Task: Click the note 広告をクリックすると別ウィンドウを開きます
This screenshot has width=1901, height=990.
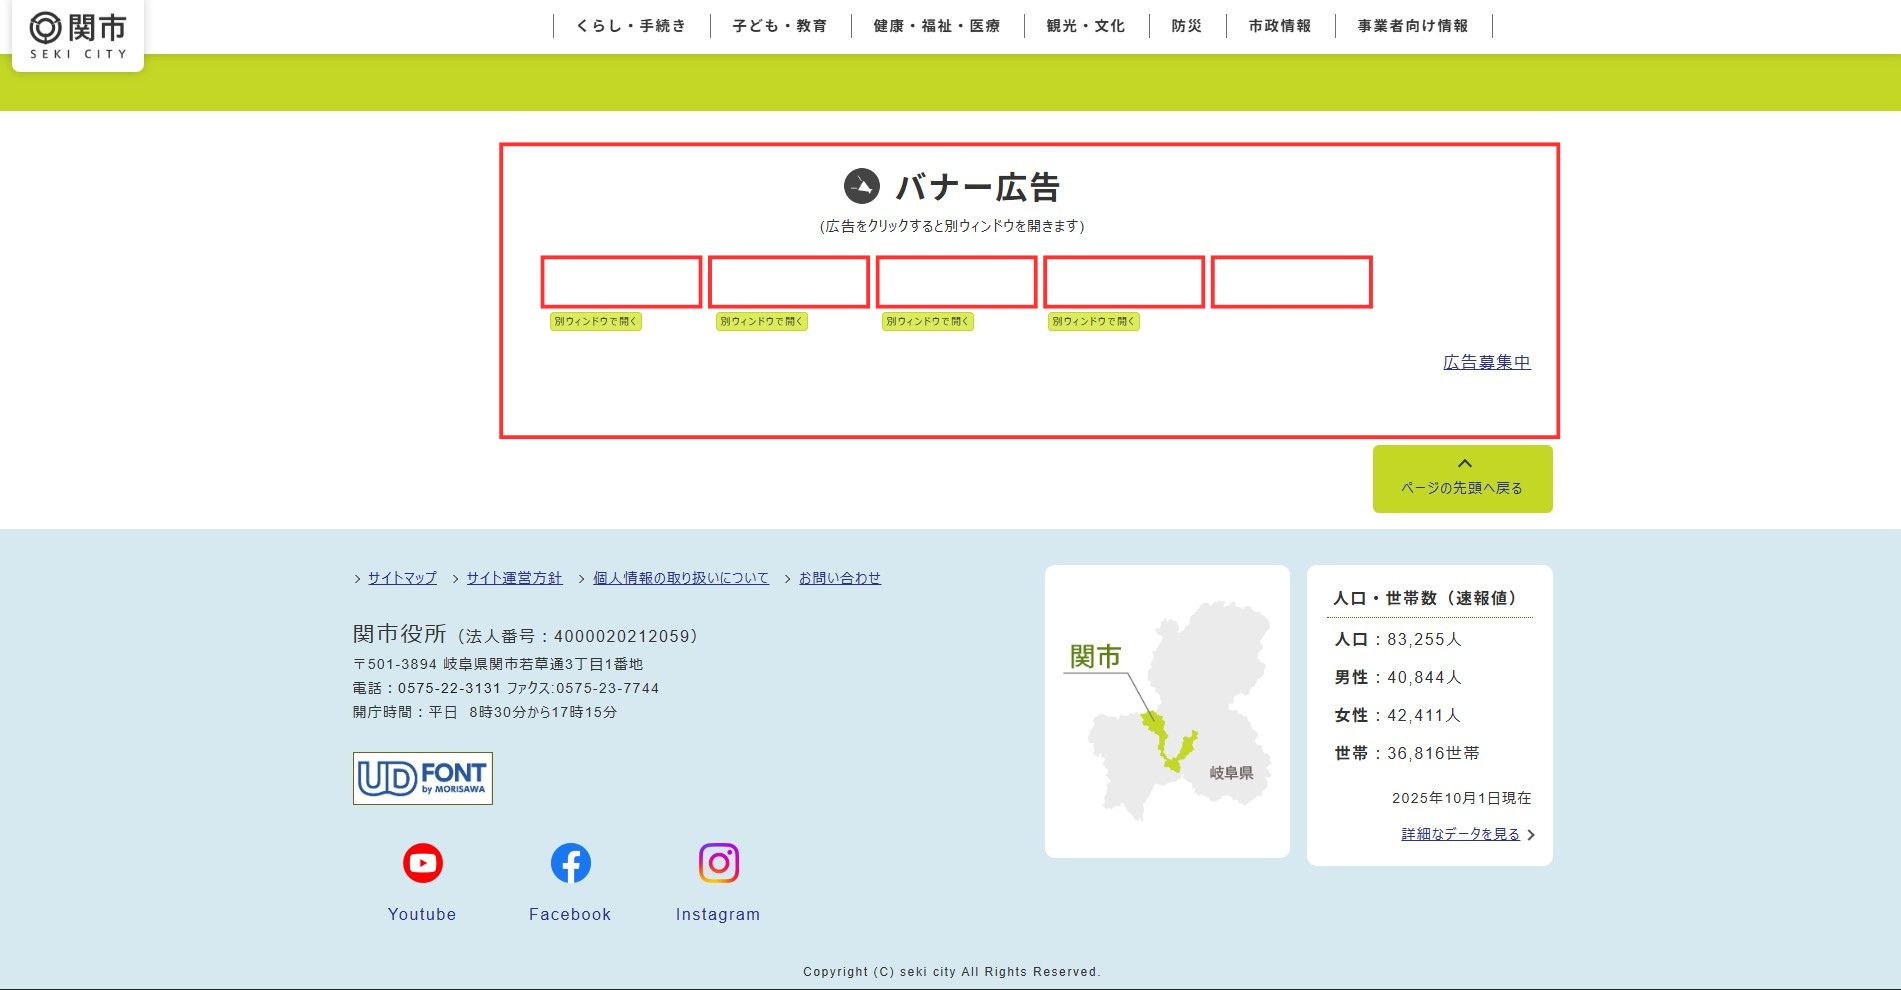Action: [952, 226]
